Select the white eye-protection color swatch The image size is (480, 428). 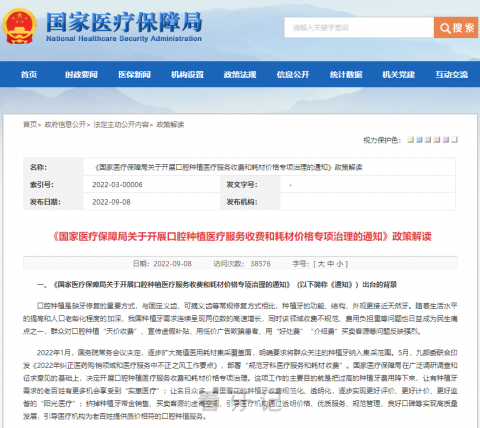tap(454, 140)
